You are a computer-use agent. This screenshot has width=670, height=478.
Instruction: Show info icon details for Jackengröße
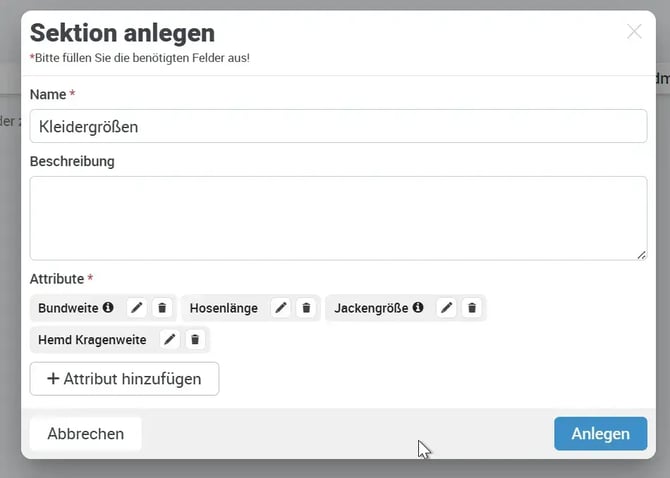[x=418, y=308]
